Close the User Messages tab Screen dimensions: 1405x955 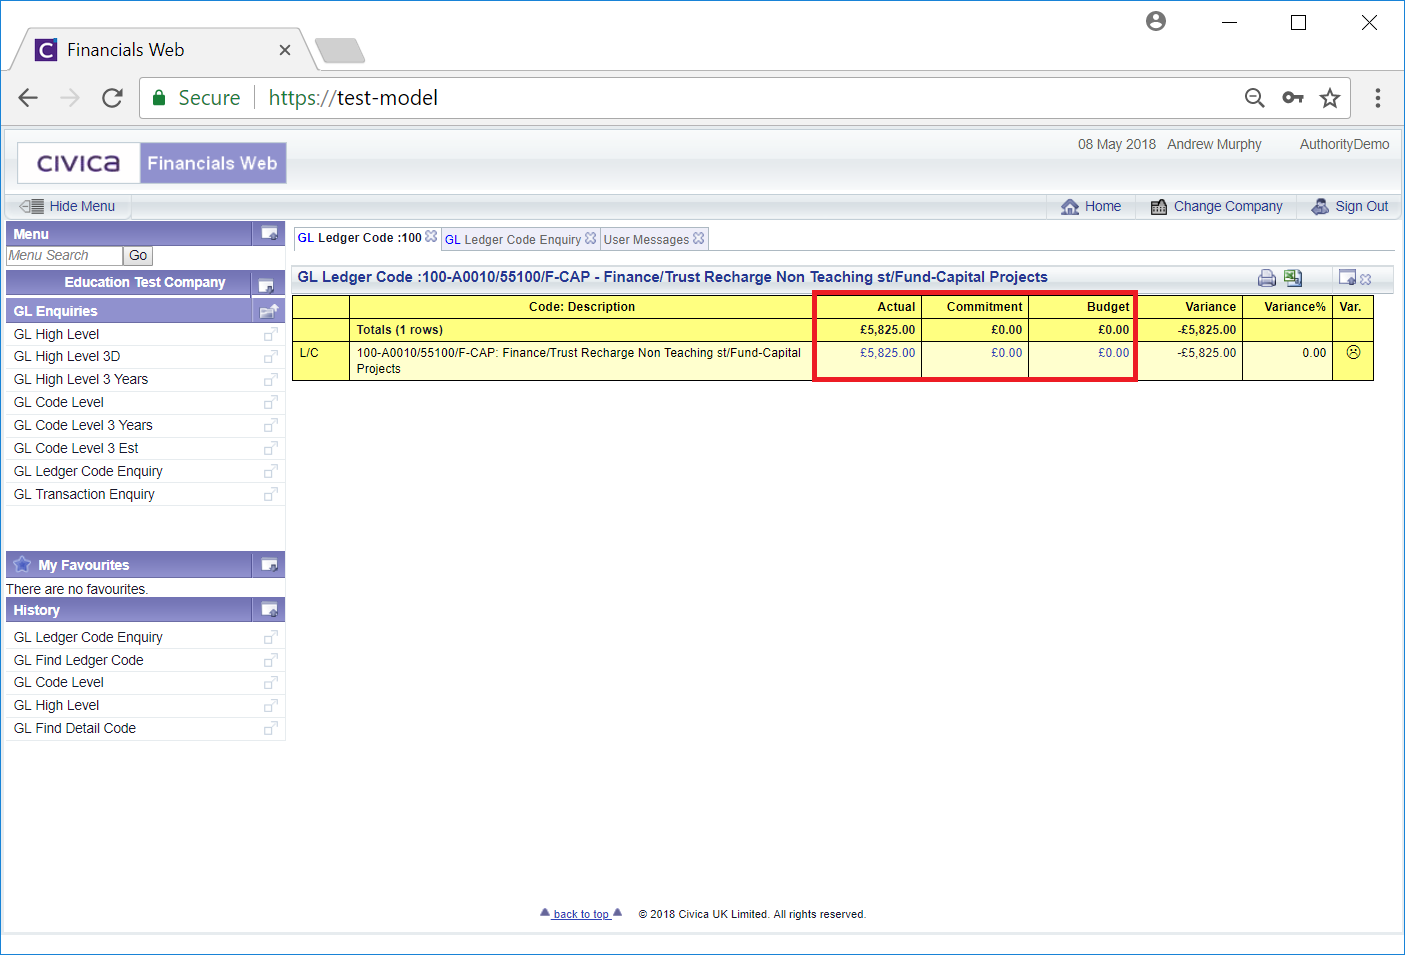tap(699, 238)
